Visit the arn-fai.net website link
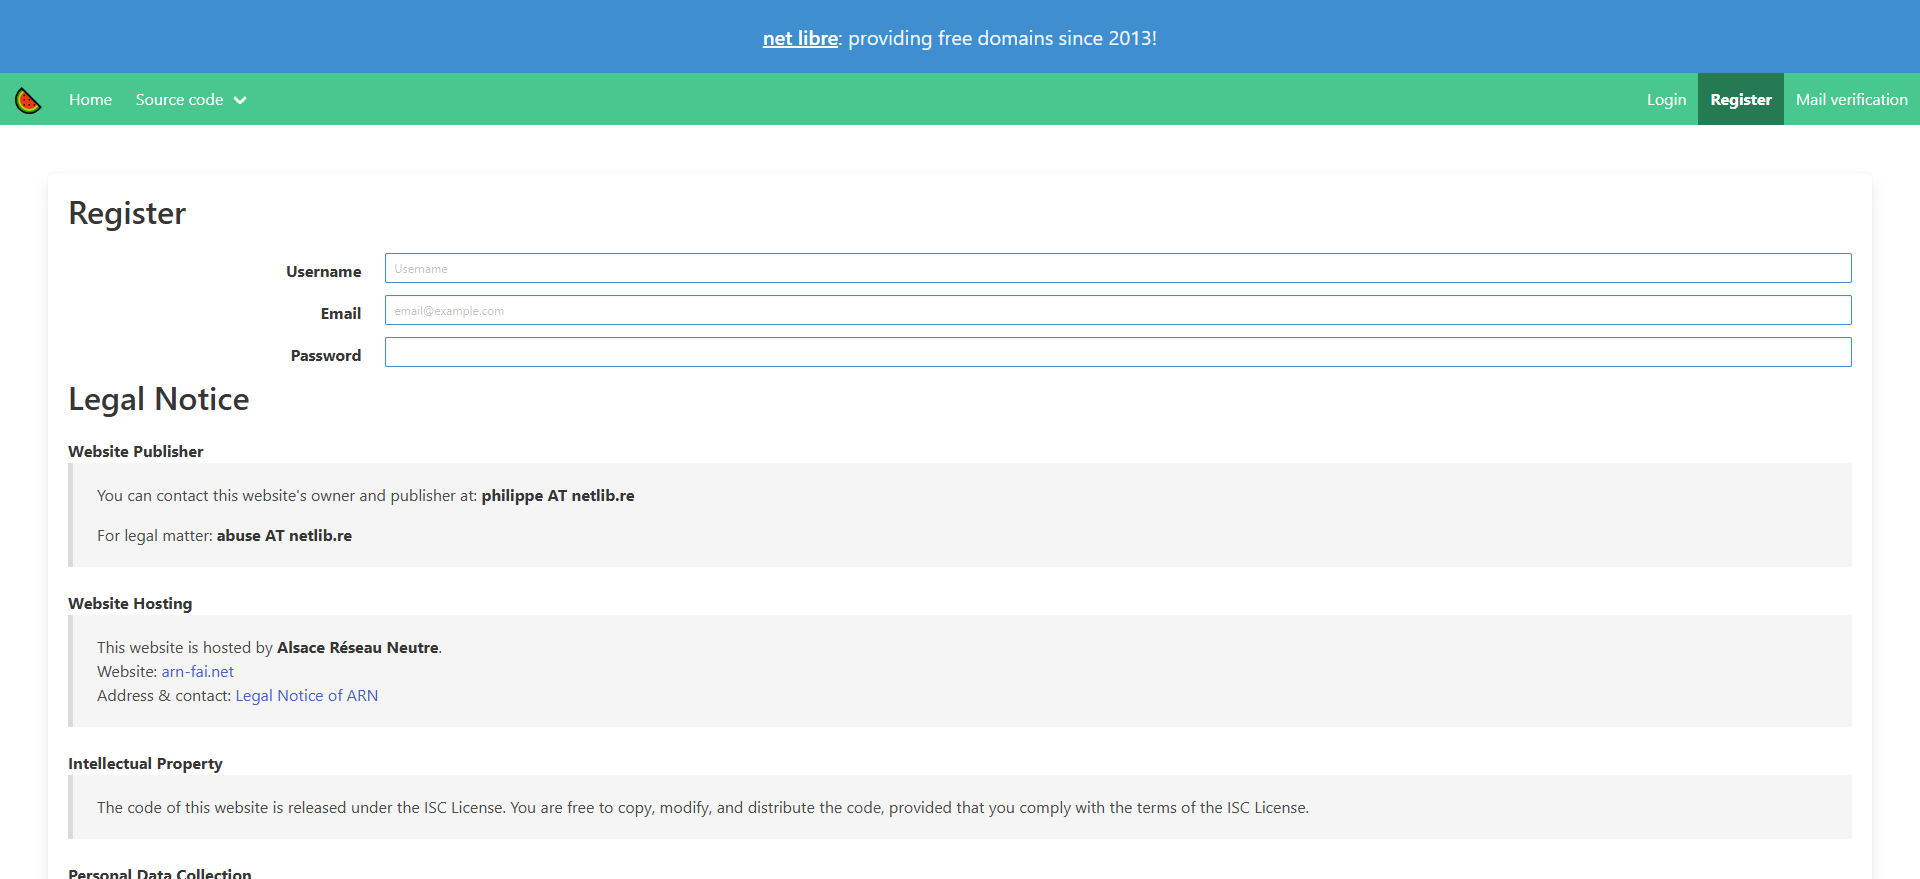The width and height of the screenshot is (1920, 879). point(197,672)
